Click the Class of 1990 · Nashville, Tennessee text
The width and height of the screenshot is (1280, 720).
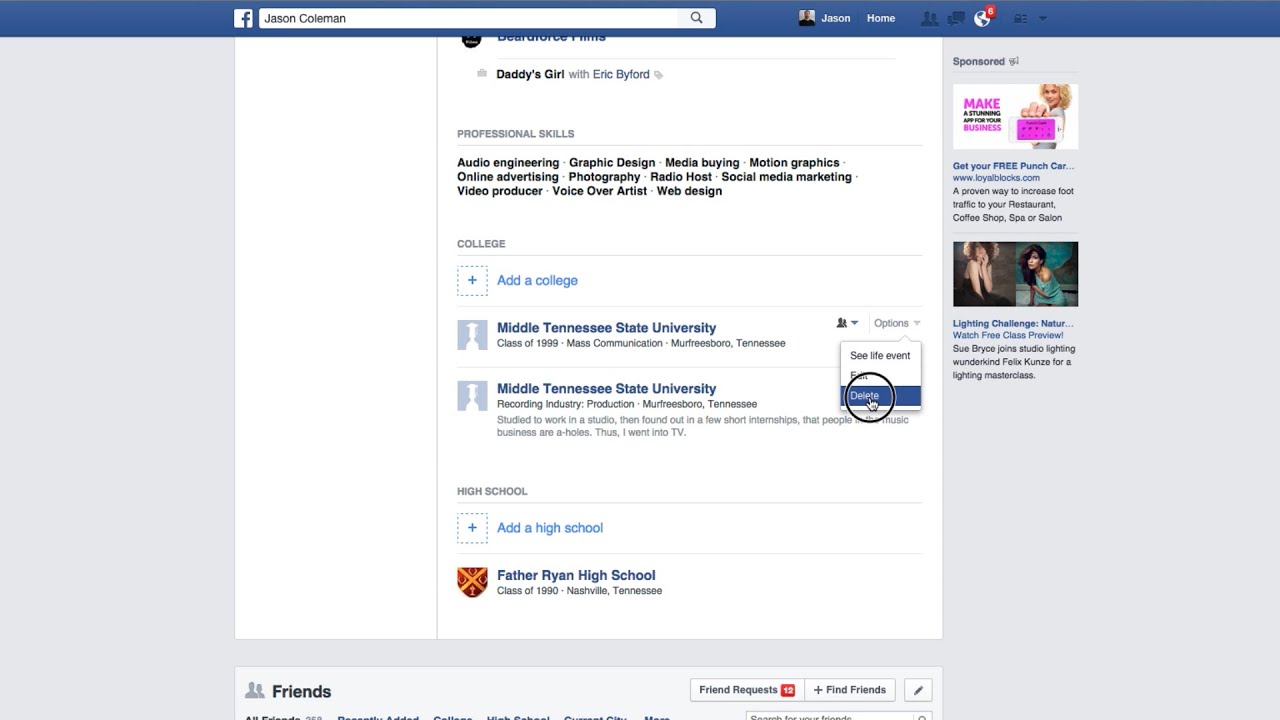tap(579, 591)
